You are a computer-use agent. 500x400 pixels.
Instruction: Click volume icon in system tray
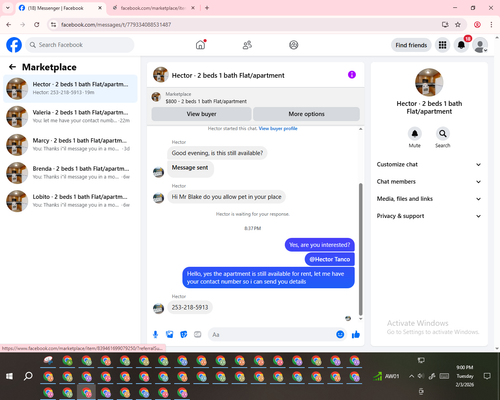[421, 376]
